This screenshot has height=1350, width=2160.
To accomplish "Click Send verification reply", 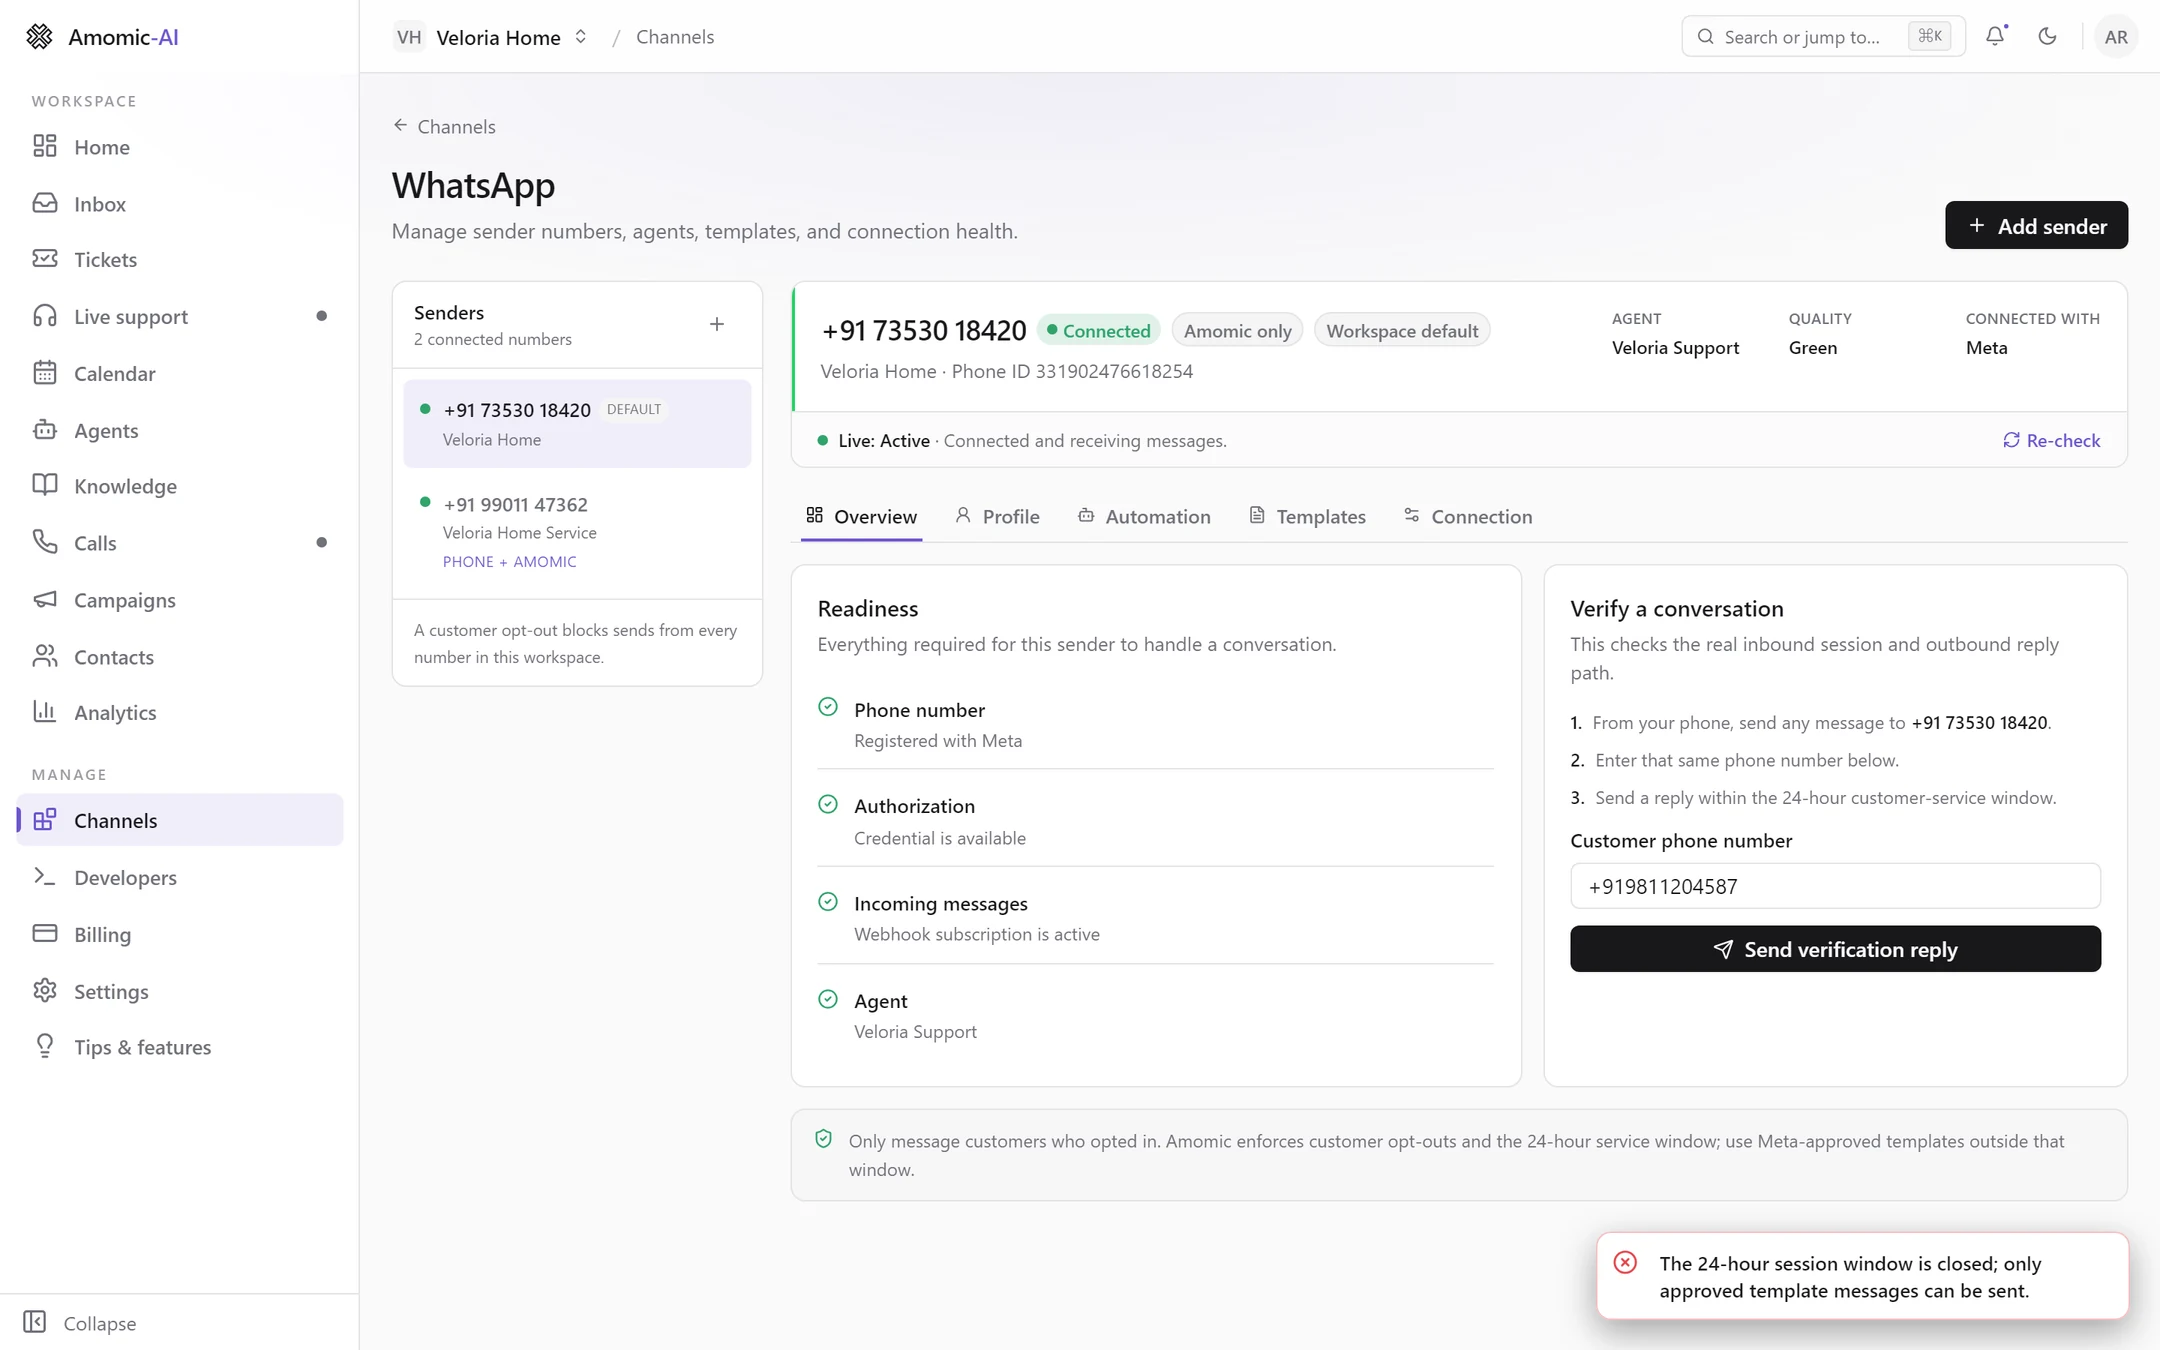I will click(1835, 949).
